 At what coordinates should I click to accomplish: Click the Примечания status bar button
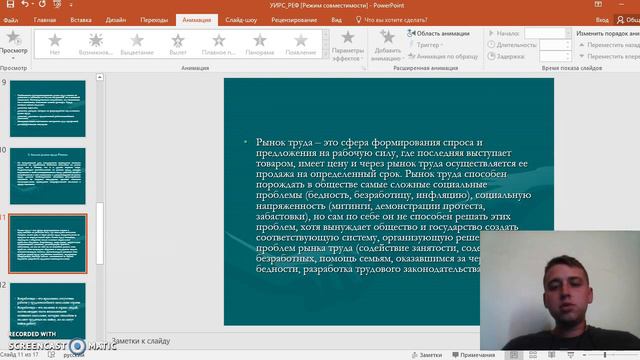point(474,355)
